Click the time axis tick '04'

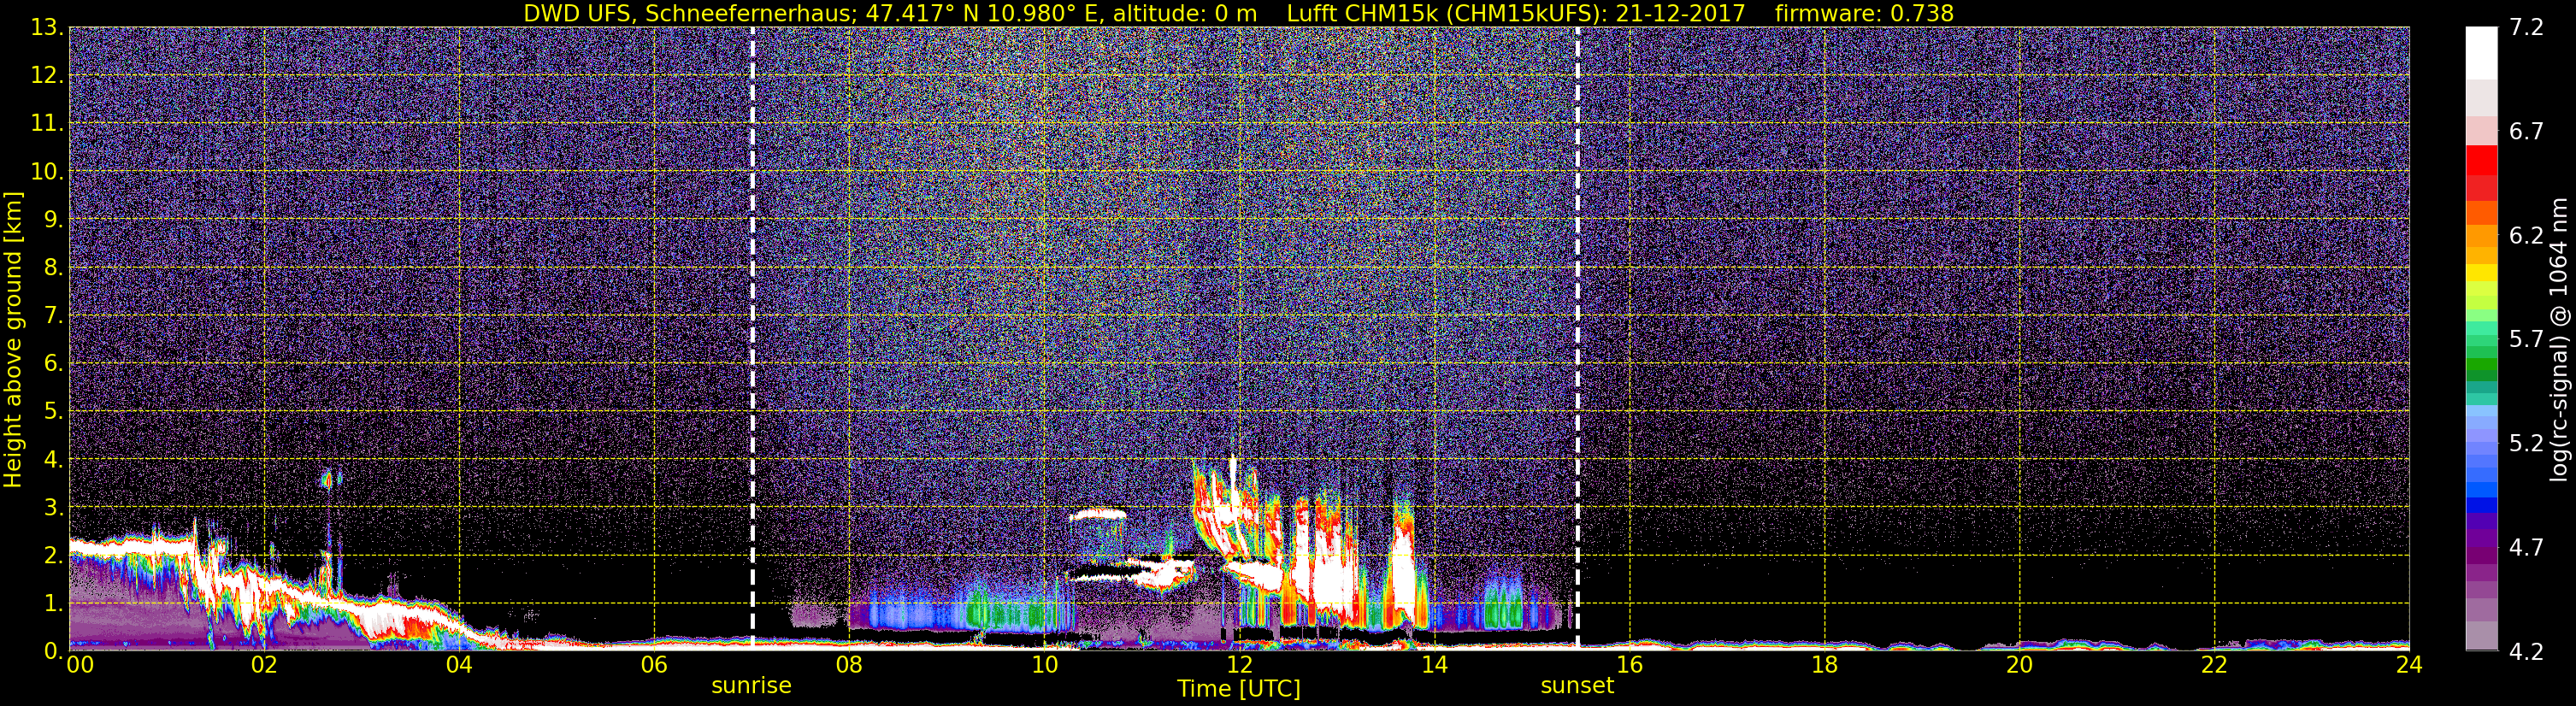pos(458,665)
